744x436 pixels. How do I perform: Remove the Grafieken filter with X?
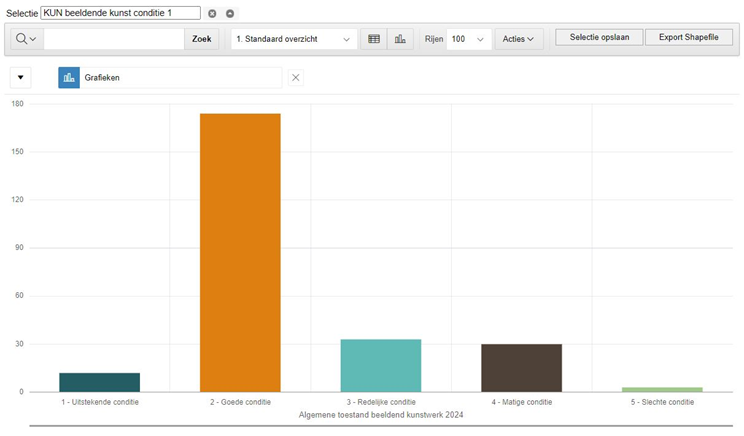point(296,78)
